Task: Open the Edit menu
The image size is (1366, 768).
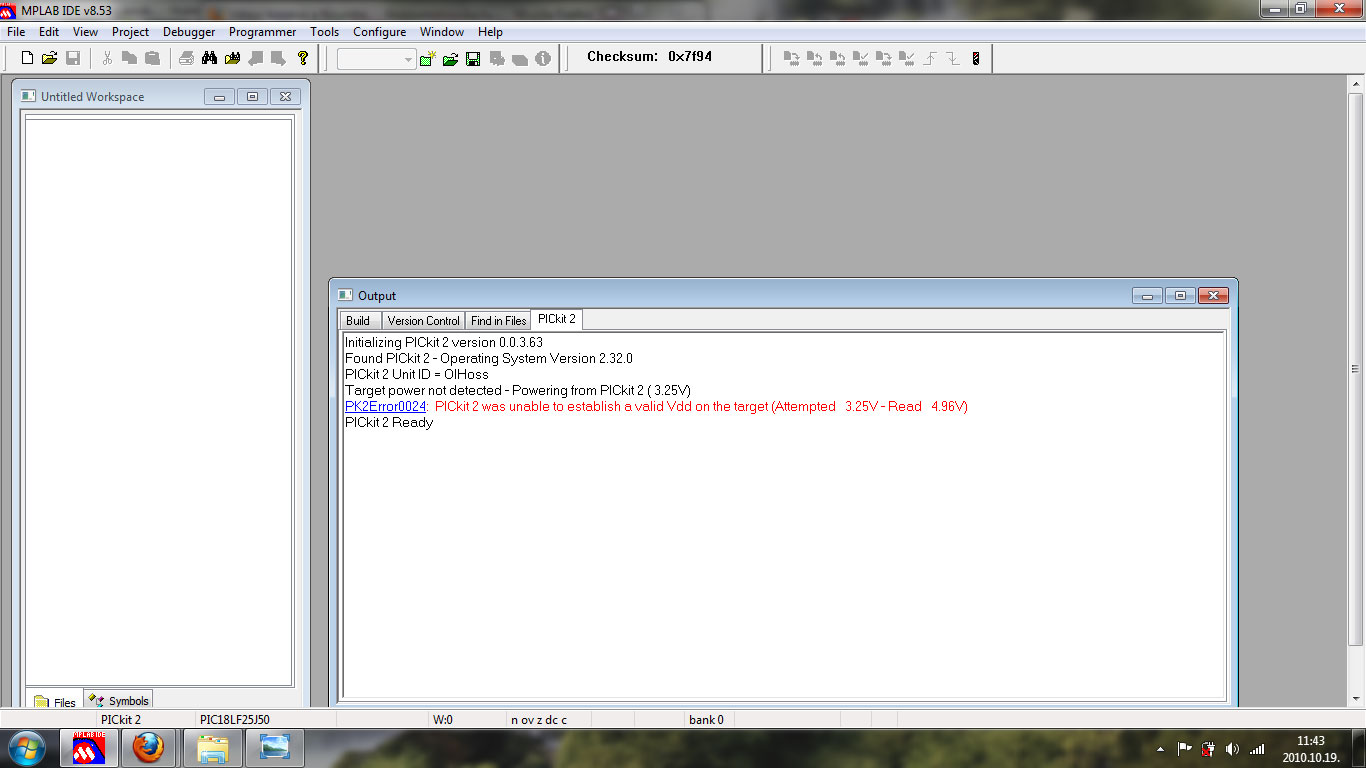Action: tap(49, 32)
